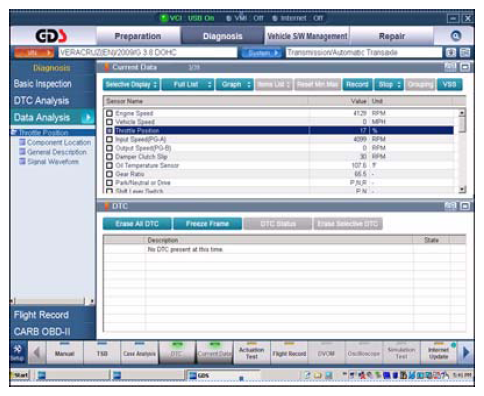
Task: Open Case Analysis in the bottom toolbar
Action: [139, 353]
